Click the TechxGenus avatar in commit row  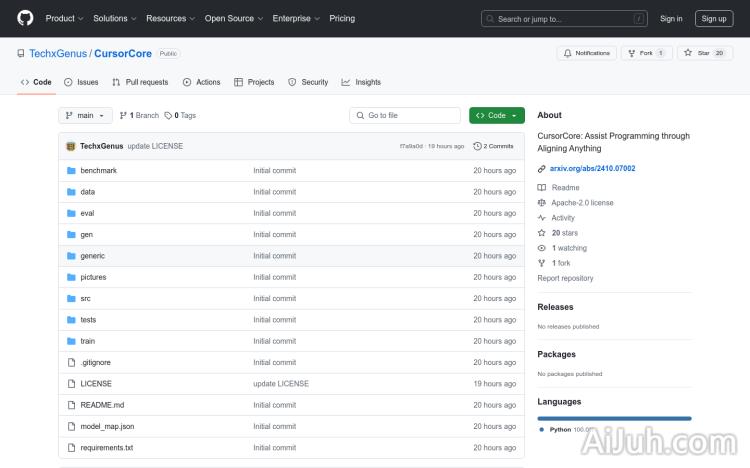click(x=71, y=146)
